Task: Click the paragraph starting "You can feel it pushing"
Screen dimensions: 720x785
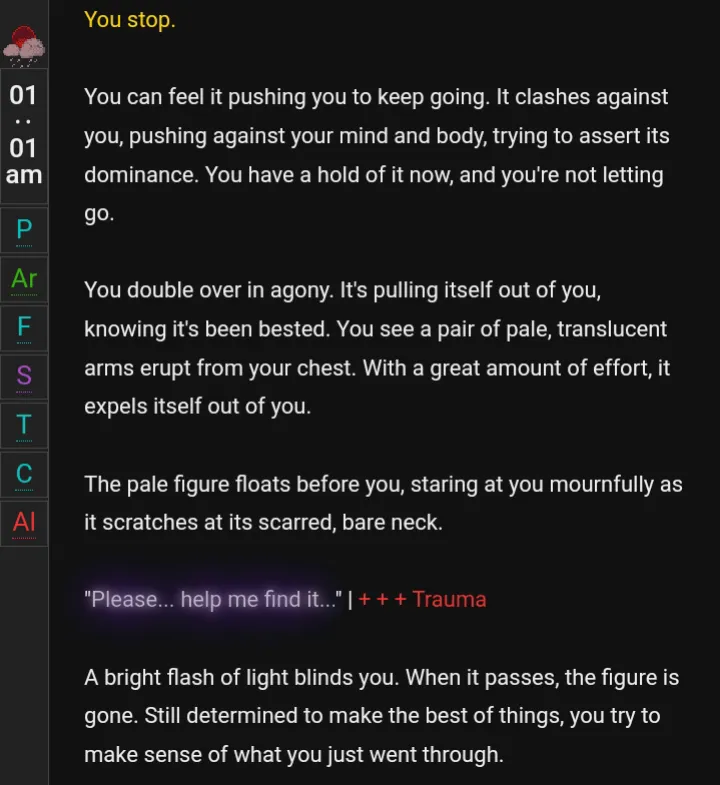Action: click(376, 155)
